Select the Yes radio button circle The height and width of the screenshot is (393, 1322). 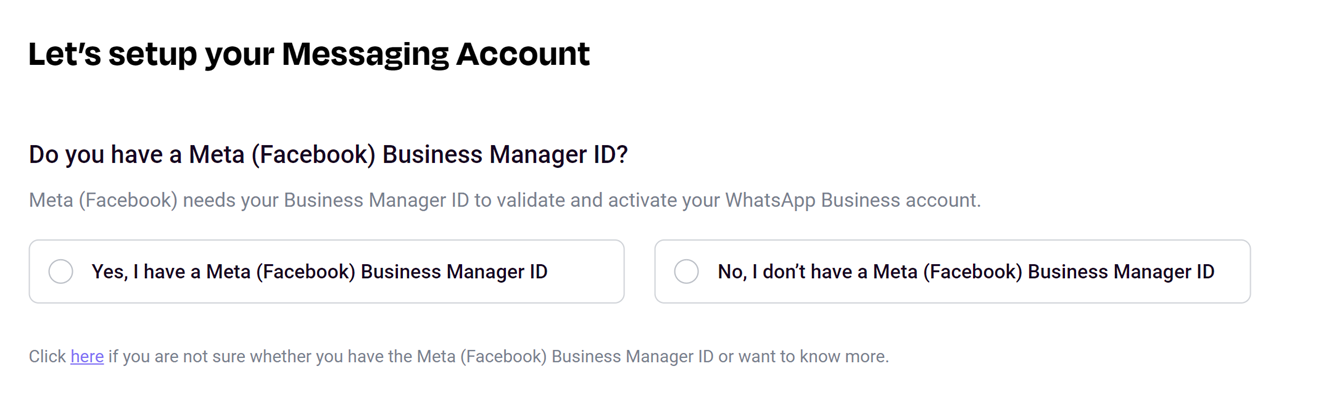point(61,272)
